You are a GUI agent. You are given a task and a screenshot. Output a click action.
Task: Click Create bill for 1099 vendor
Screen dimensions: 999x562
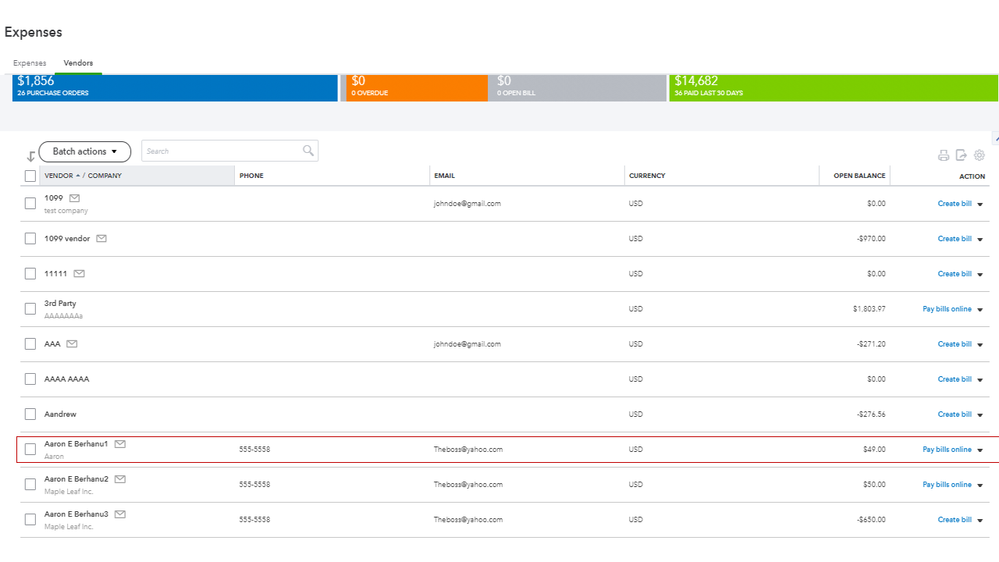[x=954, y=238]
